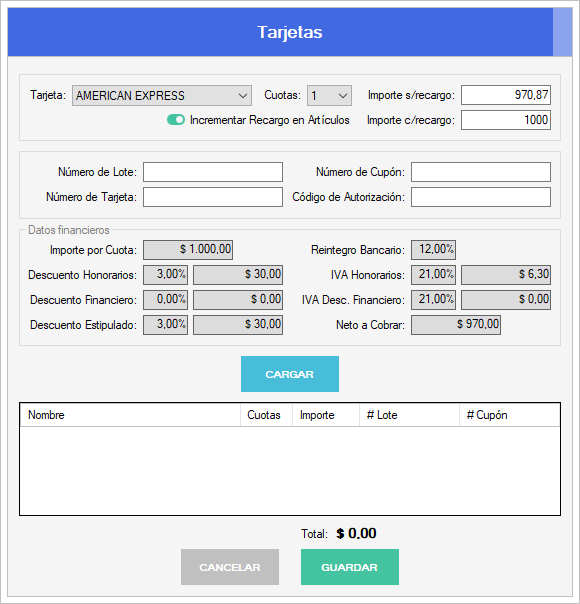
Task: Focus the Número de Cupón field
Action: (481, 172)
